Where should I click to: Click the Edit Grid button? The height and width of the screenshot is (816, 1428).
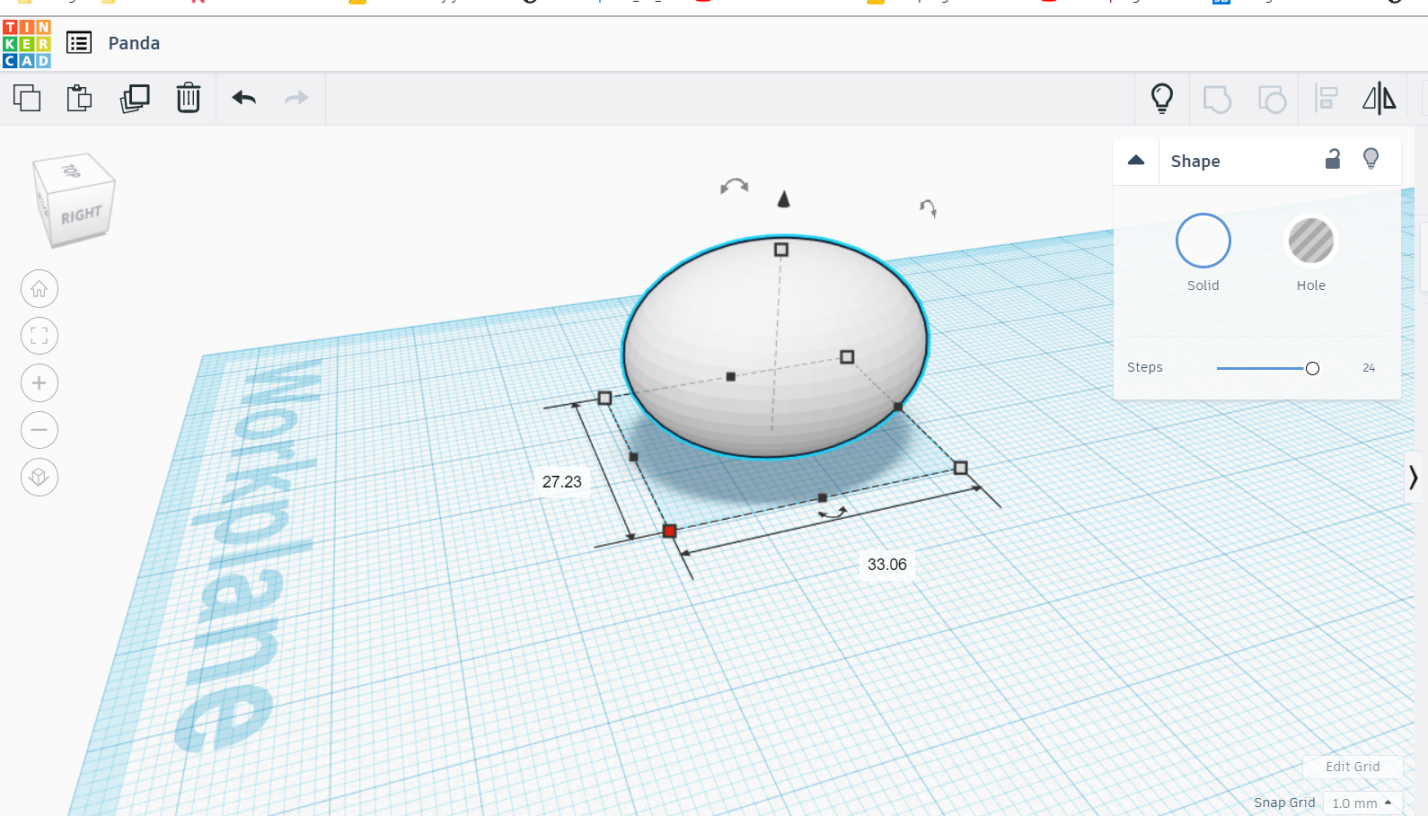1352,767
